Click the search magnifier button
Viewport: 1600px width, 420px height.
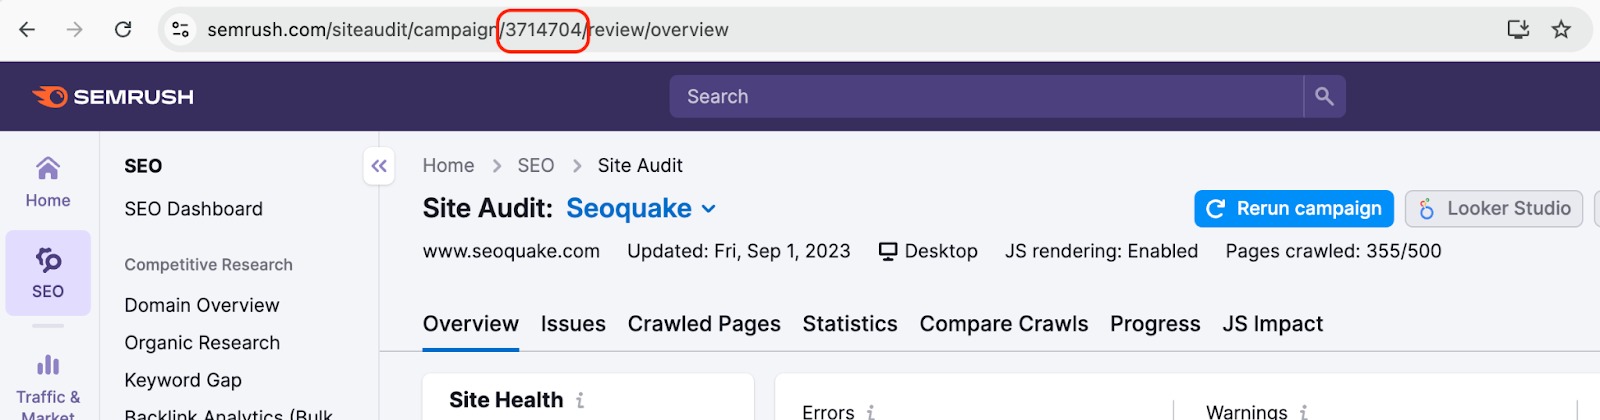(x=1325, y=97)
